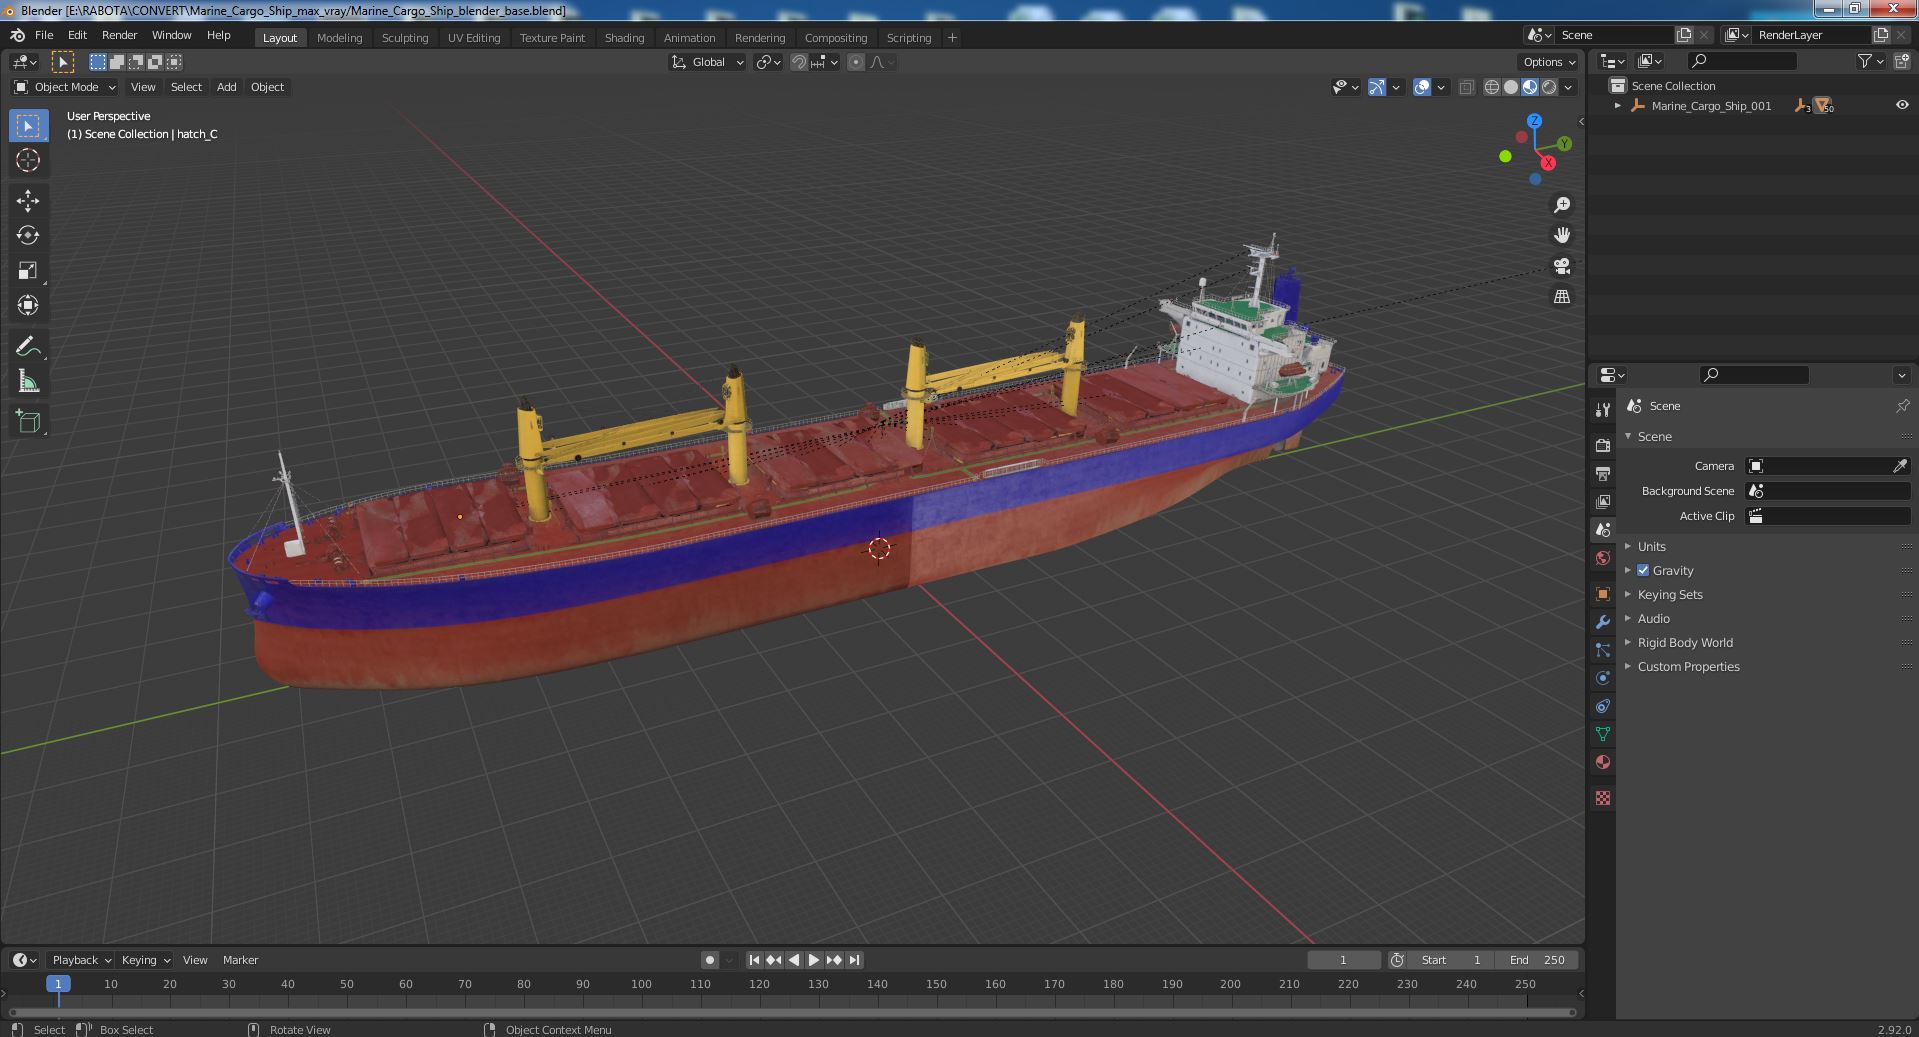Open Global transform orientation dropdown
This screenshot has width=1919, height=1037.
[x=708, y=62]
